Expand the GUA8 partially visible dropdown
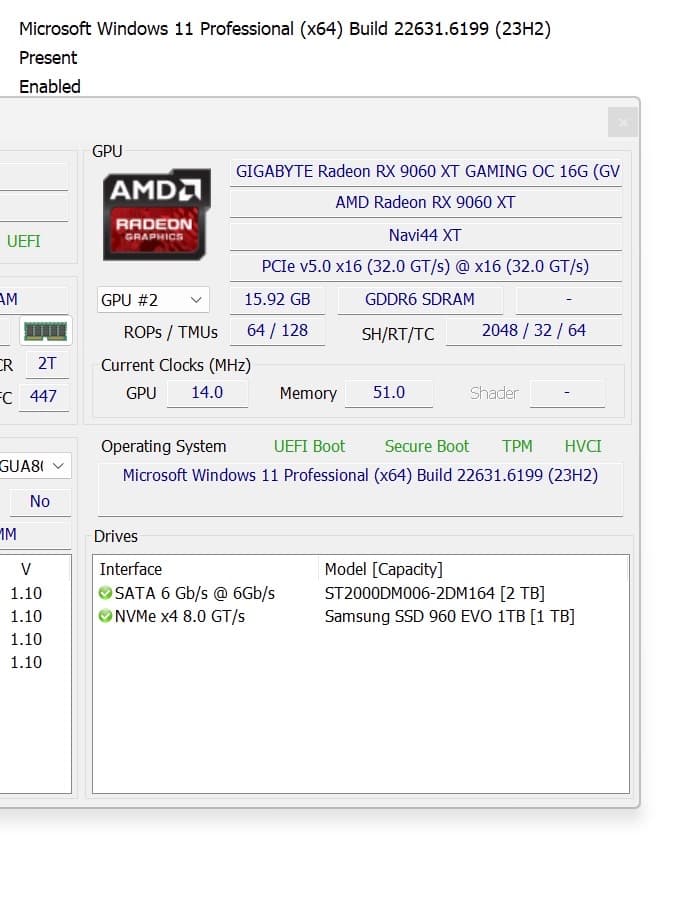Screen dimensions: 680x907 36,466
